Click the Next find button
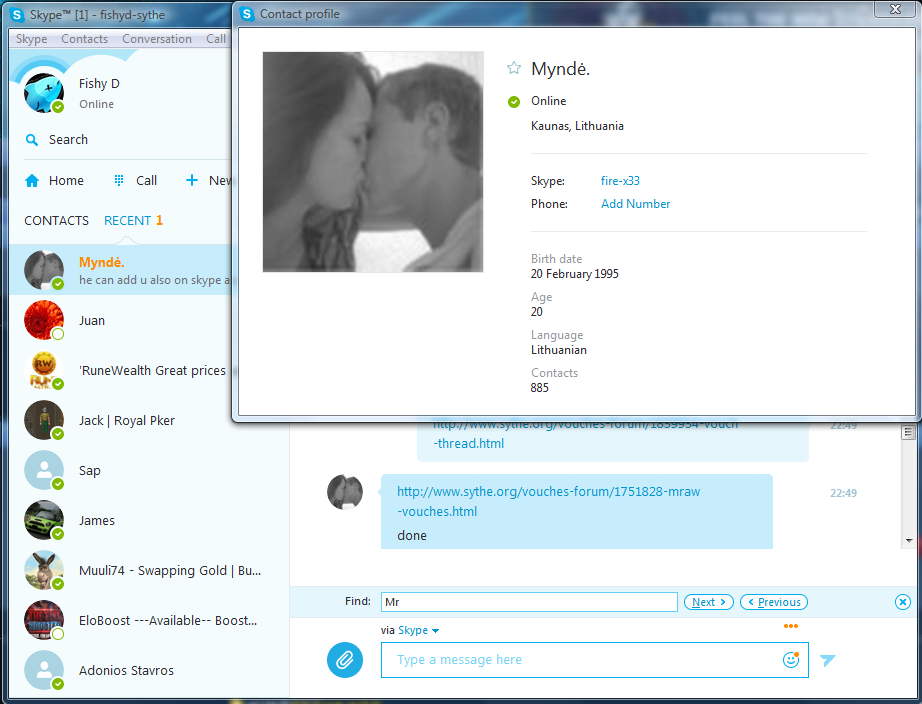The height and width of the screenshot is (704, 922). point(709,602)
